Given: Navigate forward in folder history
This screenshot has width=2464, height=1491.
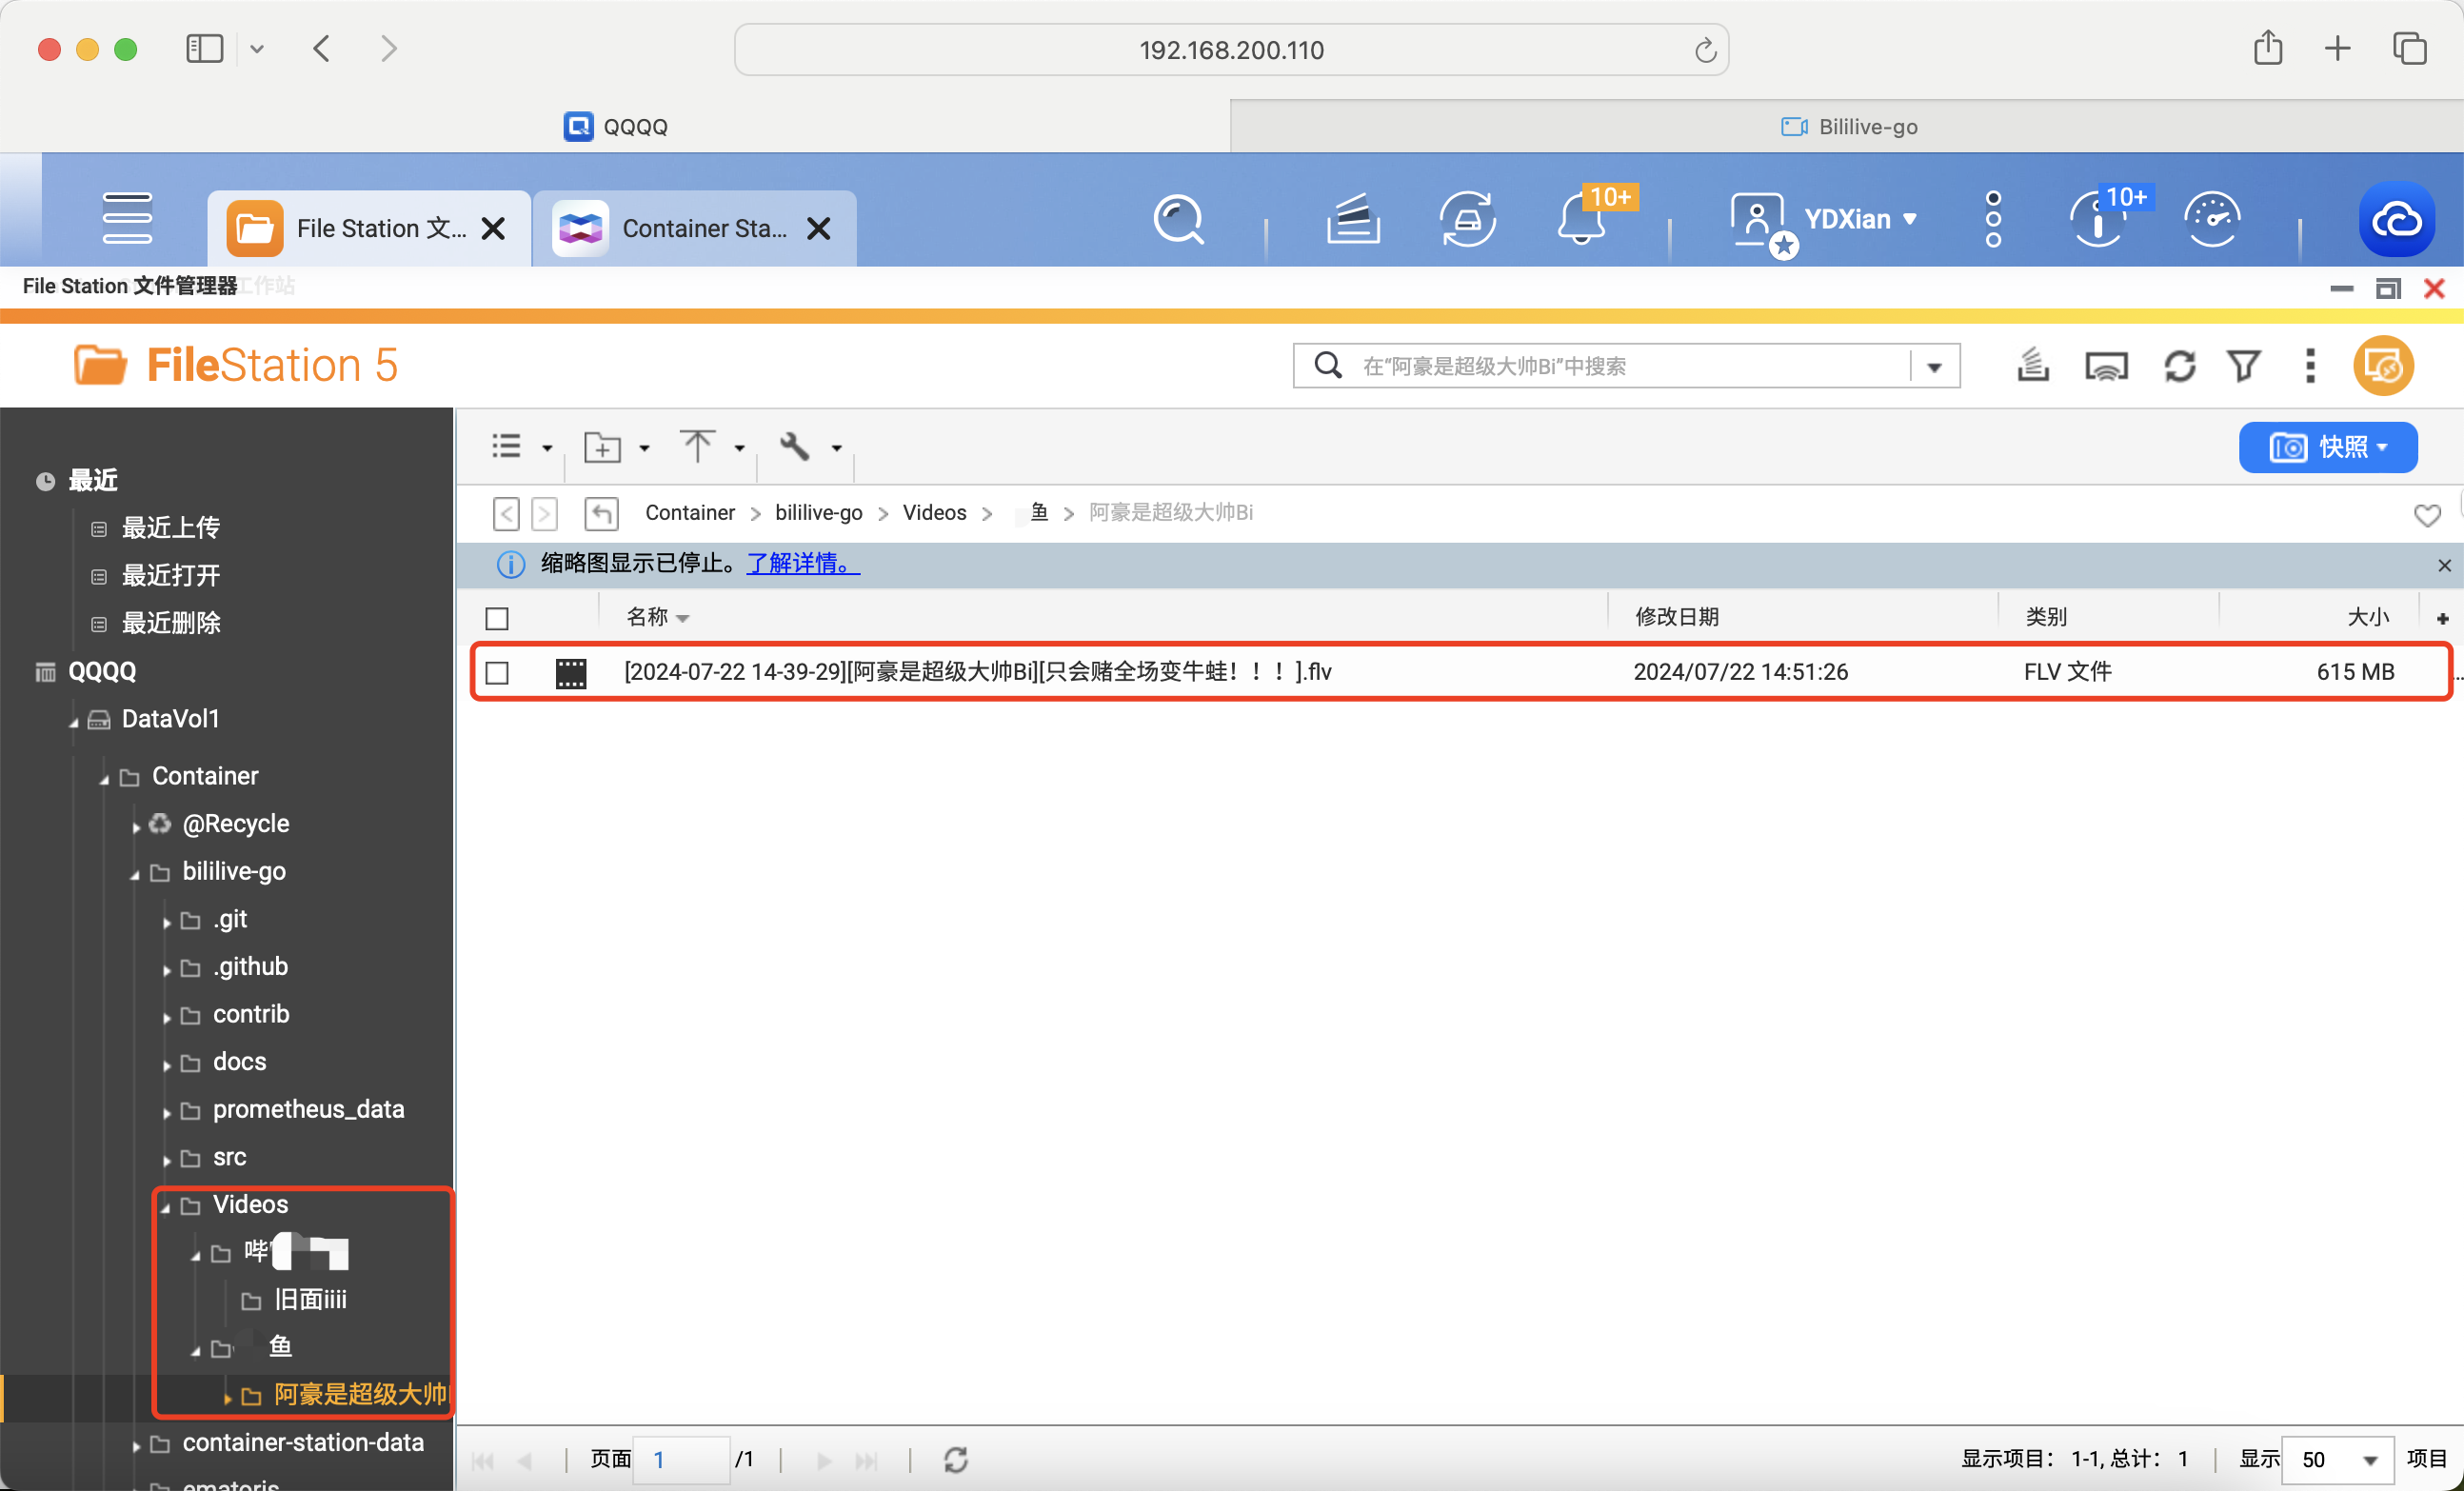Looking at the screenshot, I should tap(544, 514).
